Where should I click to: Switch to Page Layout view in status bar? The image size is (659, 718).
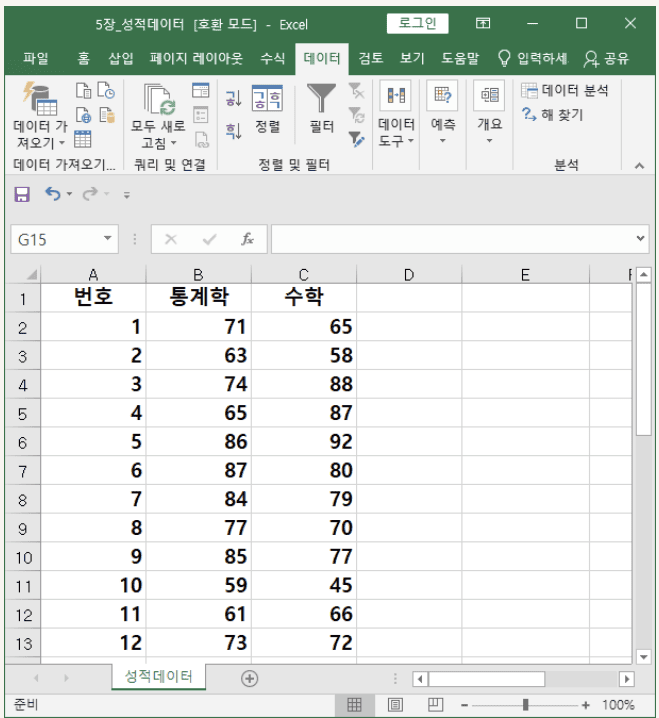395,705
